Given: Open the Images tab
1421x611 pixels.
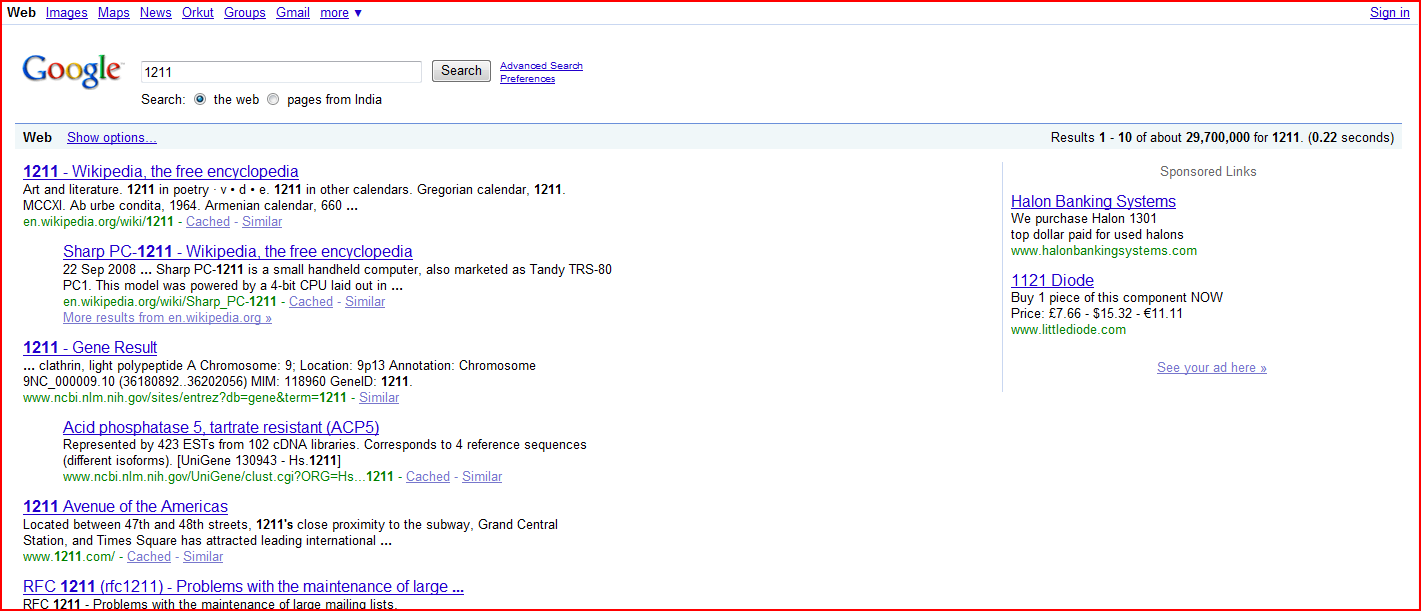Looking at the screenshot, I should point(66,13).
